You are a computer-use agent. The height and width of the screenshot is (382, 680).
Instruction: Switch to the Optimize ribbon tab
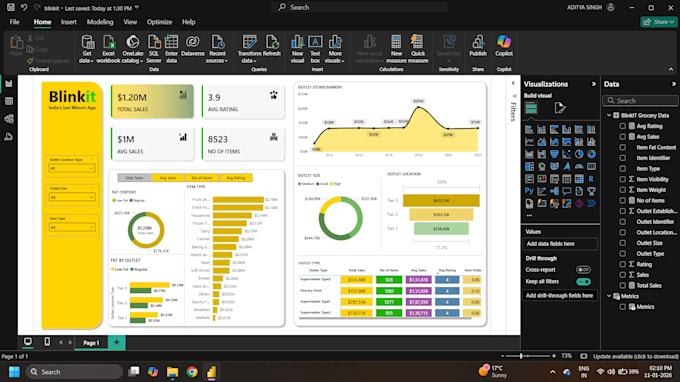(159, 22)
